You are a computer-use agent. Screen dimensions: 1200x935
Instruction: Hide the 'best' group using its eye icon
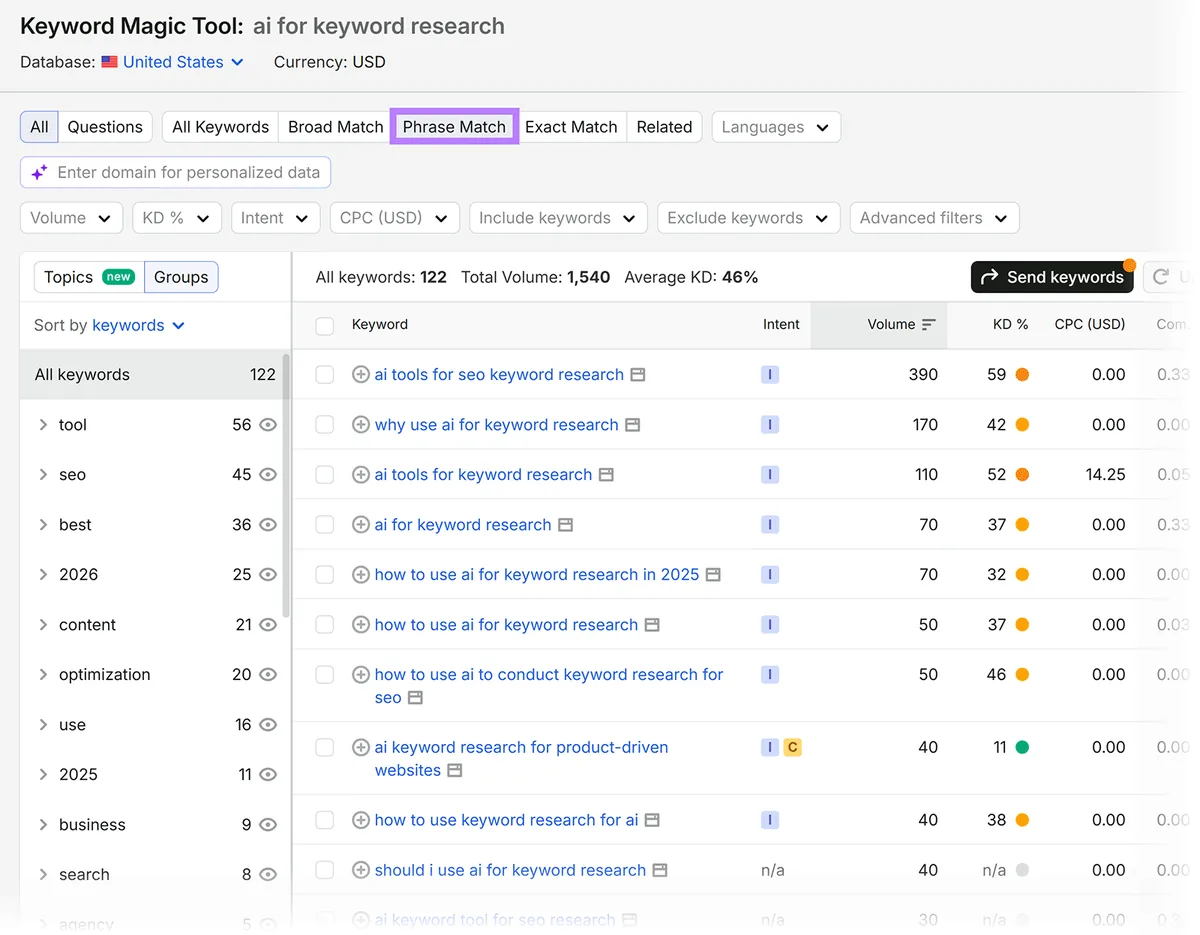(267, 525)
